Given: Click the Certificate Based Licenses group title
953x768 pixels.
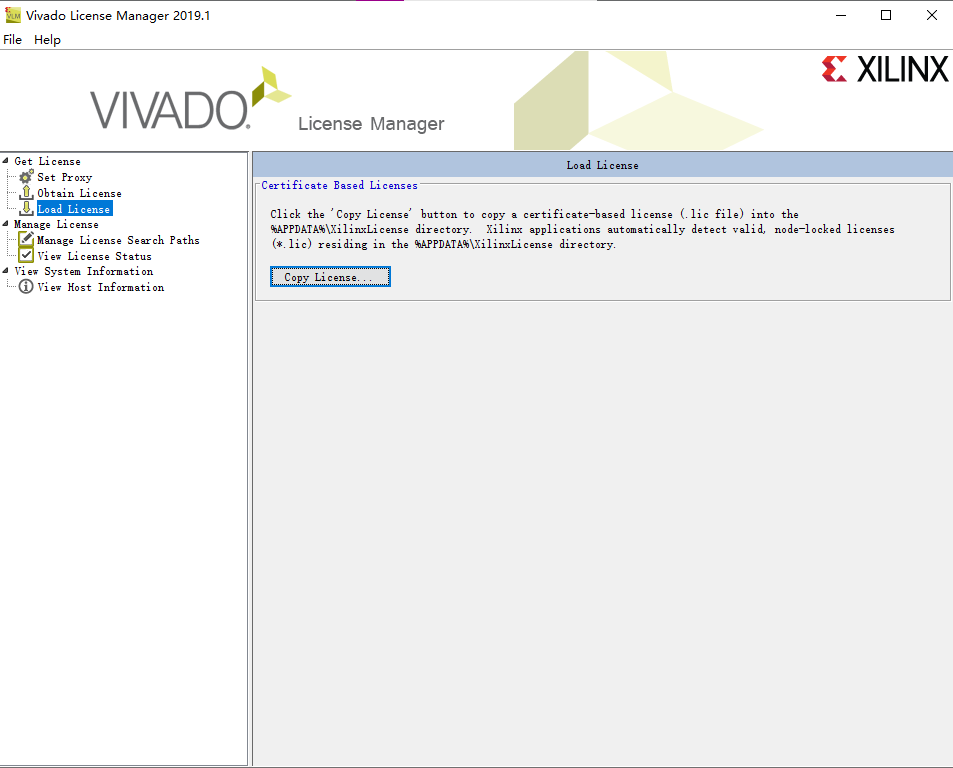Looking at the screenshot, I should click(339, 185).
